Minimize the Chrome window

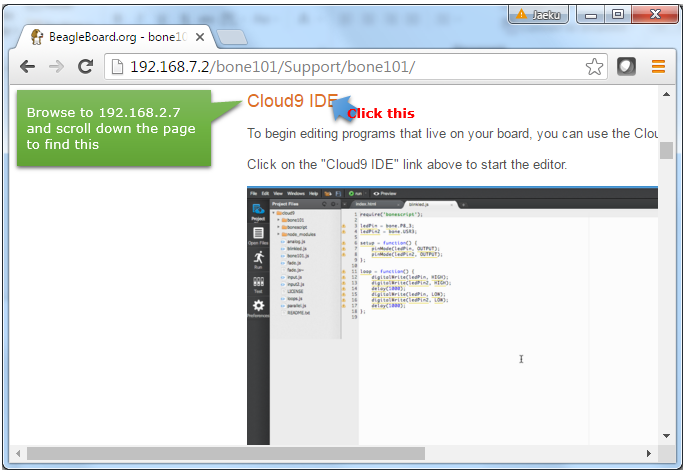coord(591,14)
